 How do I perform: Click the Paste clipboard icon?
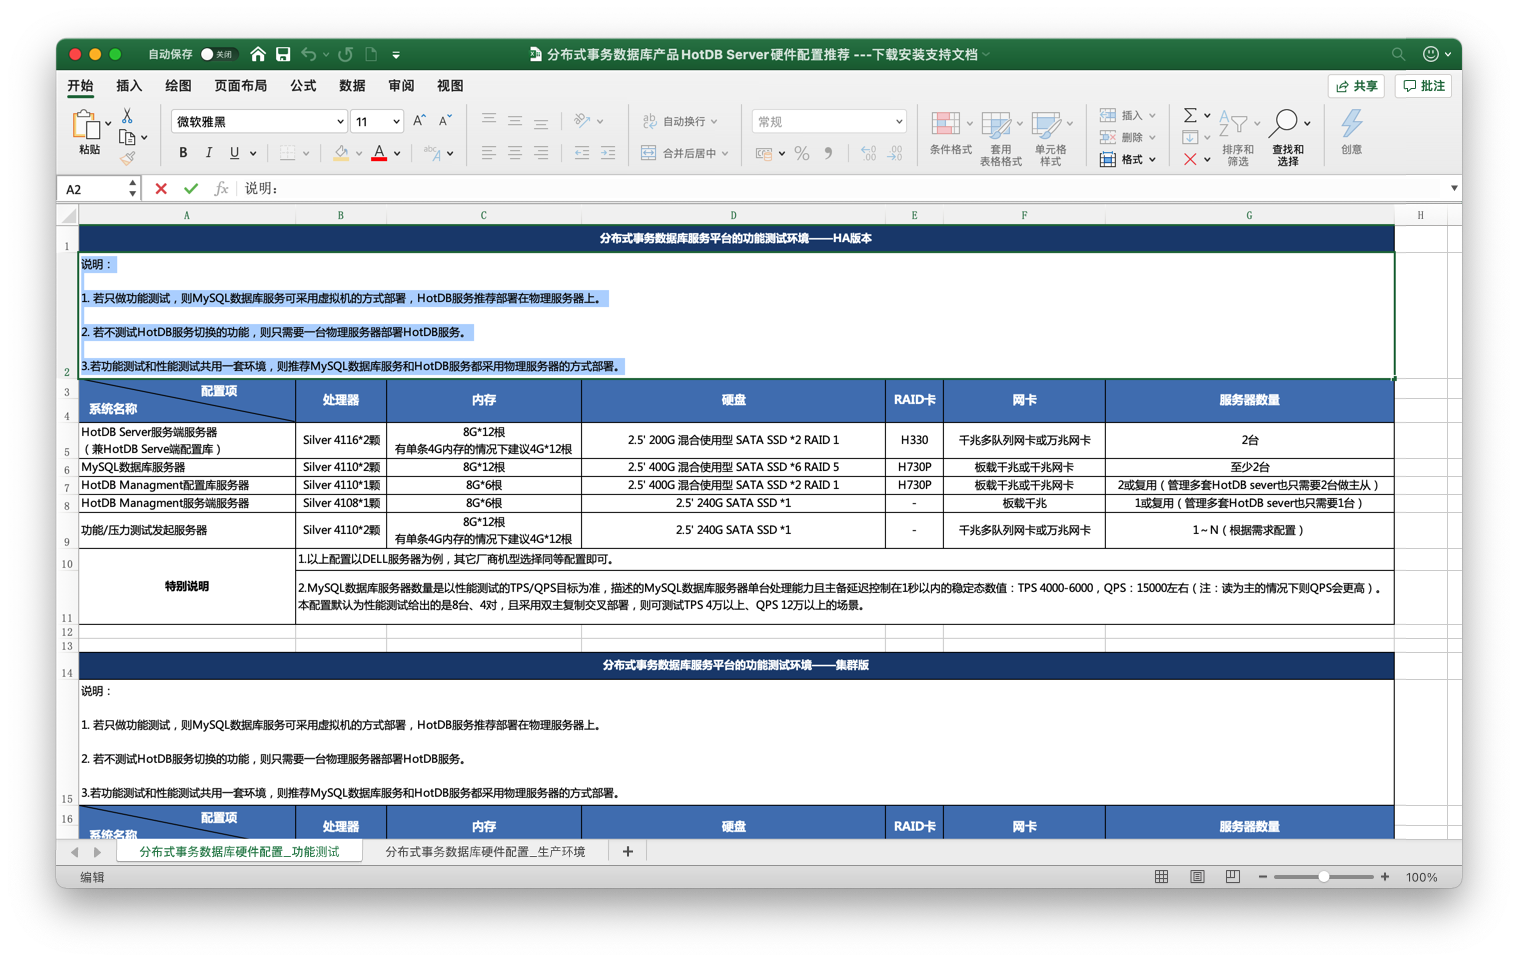point(87,125)
